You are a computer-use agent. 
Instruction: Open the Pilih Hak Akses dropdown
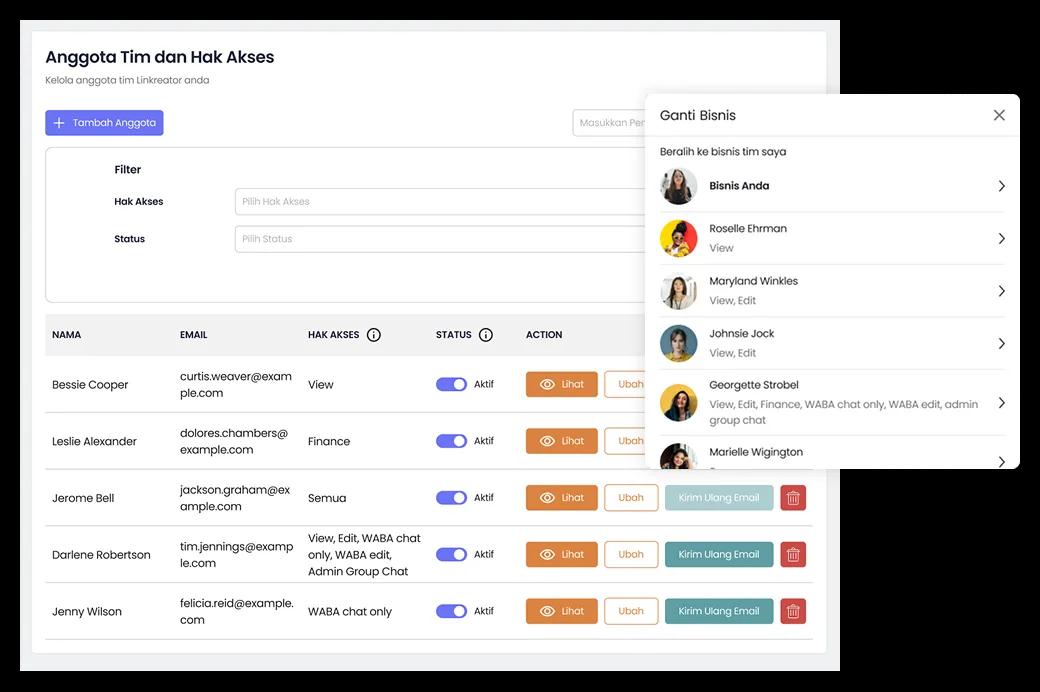[440, 202]
